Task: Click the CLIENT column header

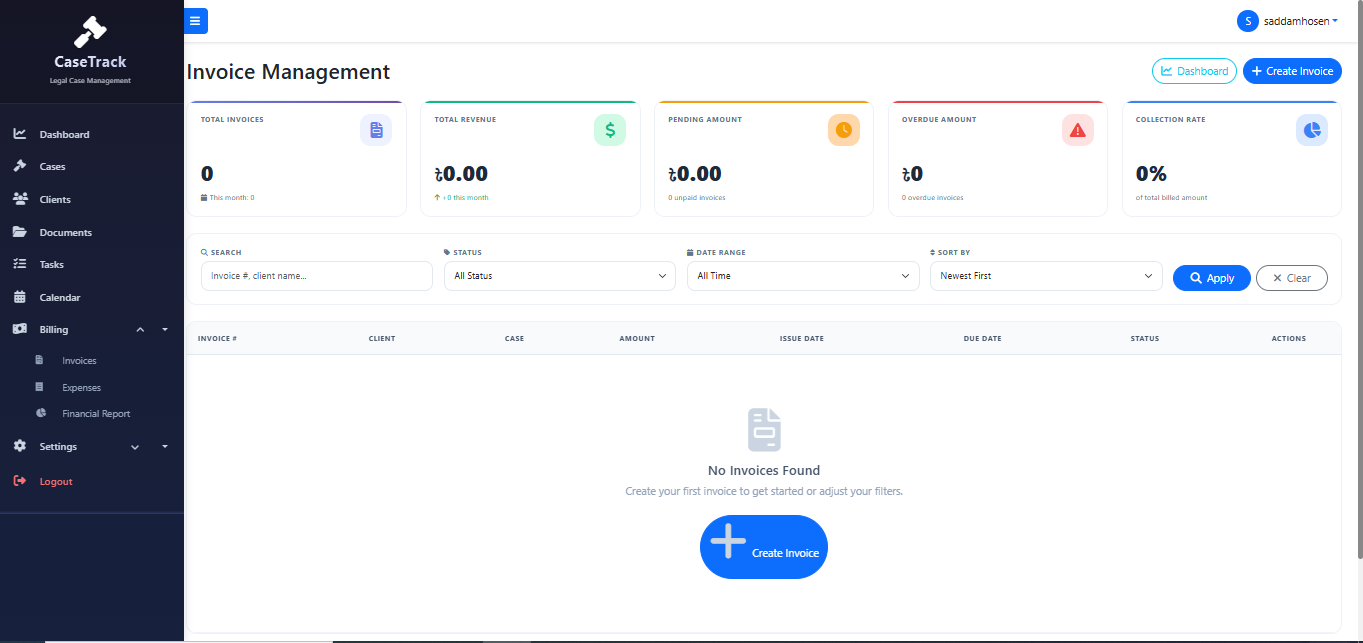Action: coord(382,339)
